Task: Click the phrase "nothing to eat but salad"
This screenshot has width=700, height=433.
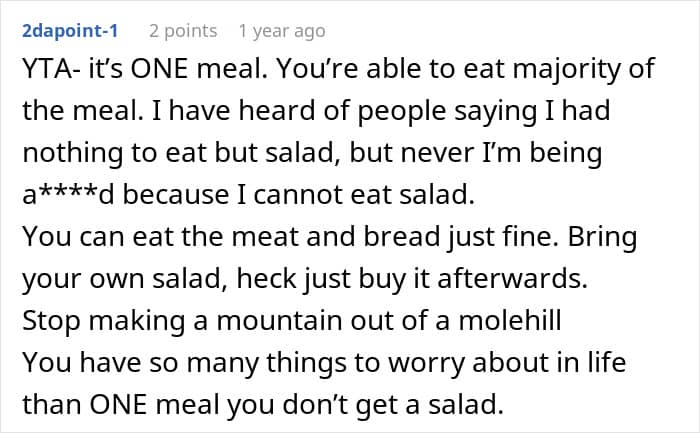Action: pos(181,153)
